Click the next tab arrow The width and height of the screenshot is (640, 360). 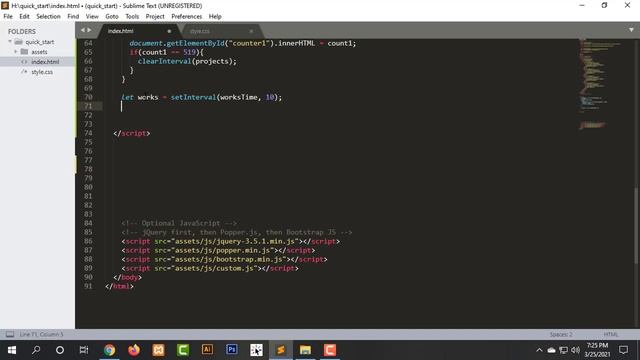point(89,30)
